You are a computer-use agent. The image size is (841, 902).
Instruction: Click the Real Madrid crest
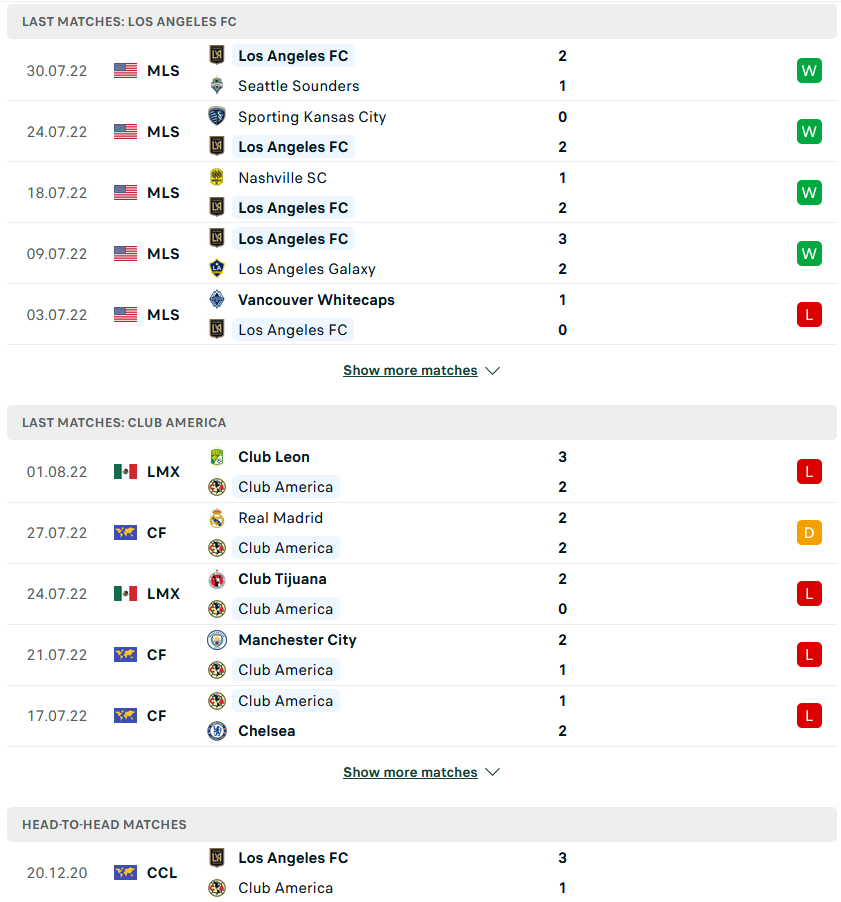(217, 518)
